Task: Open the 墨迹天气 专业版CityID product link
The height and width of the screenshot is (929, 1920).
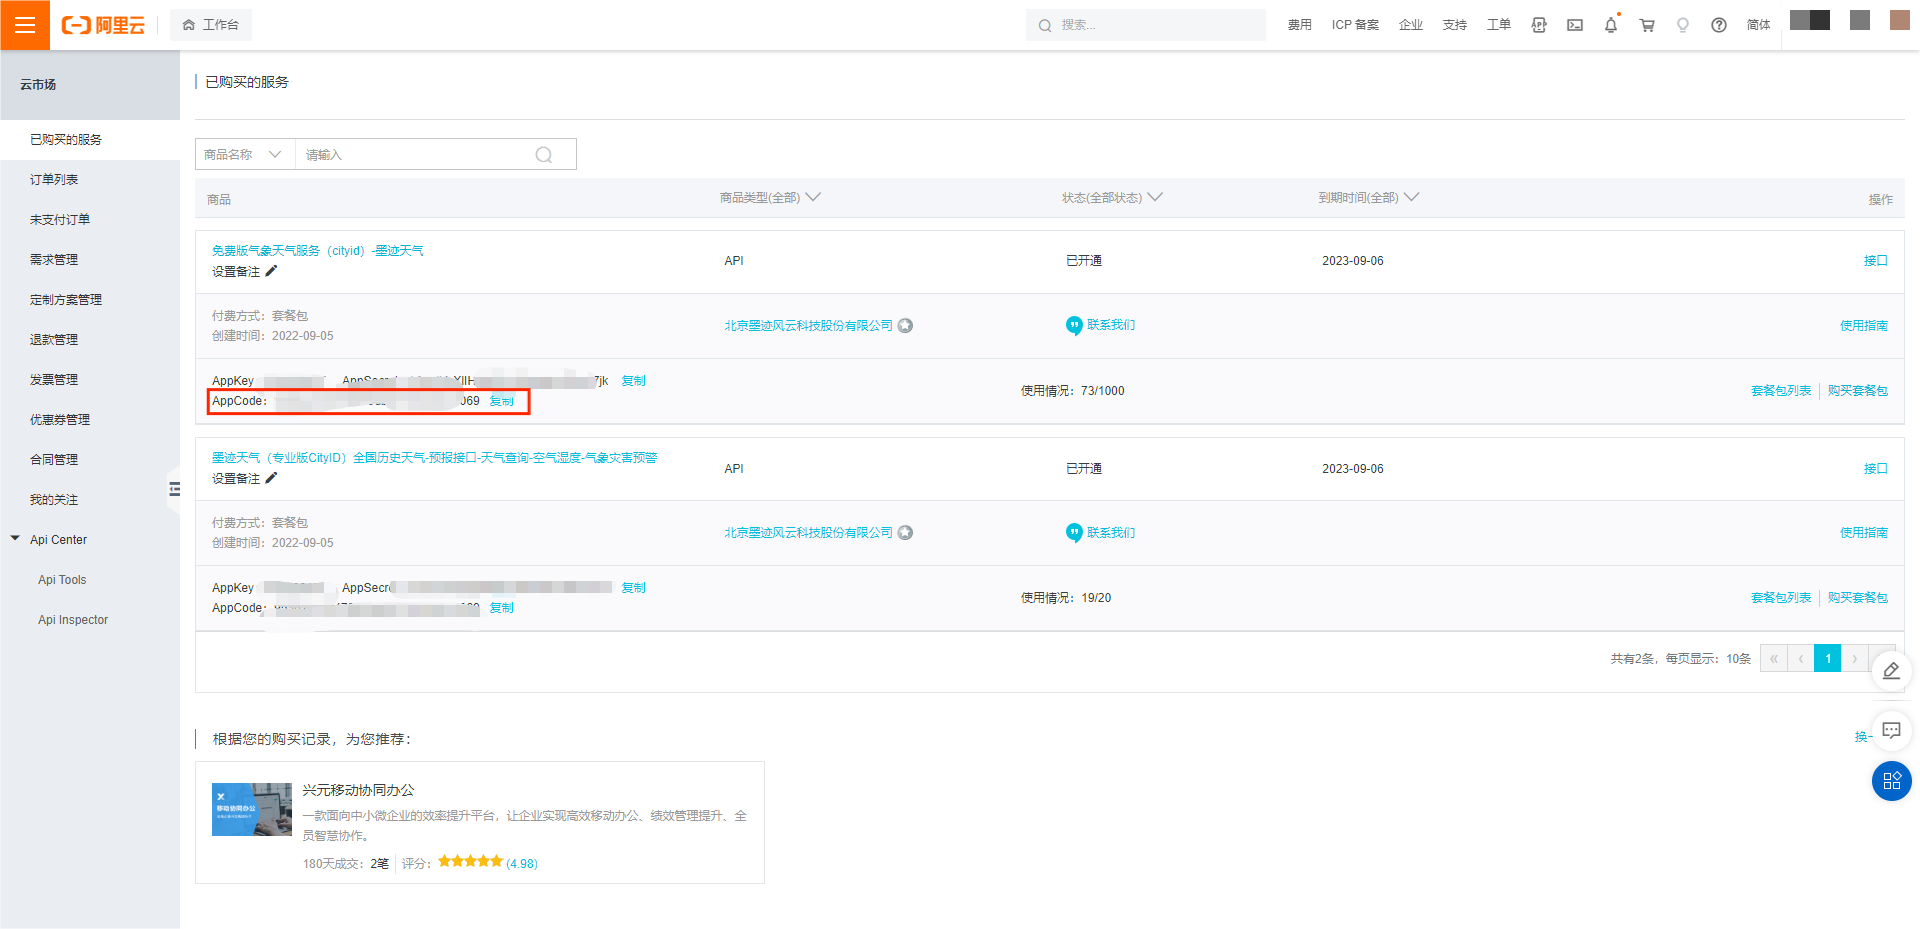Action: point(434,457)
